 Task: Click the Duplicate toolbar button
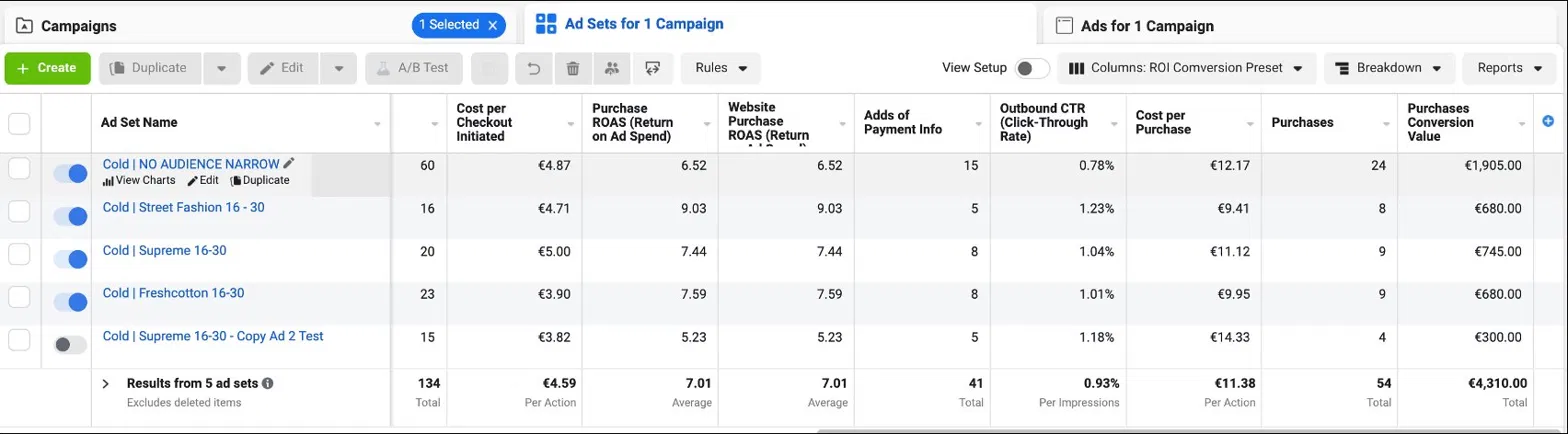[x=150, y=68]
